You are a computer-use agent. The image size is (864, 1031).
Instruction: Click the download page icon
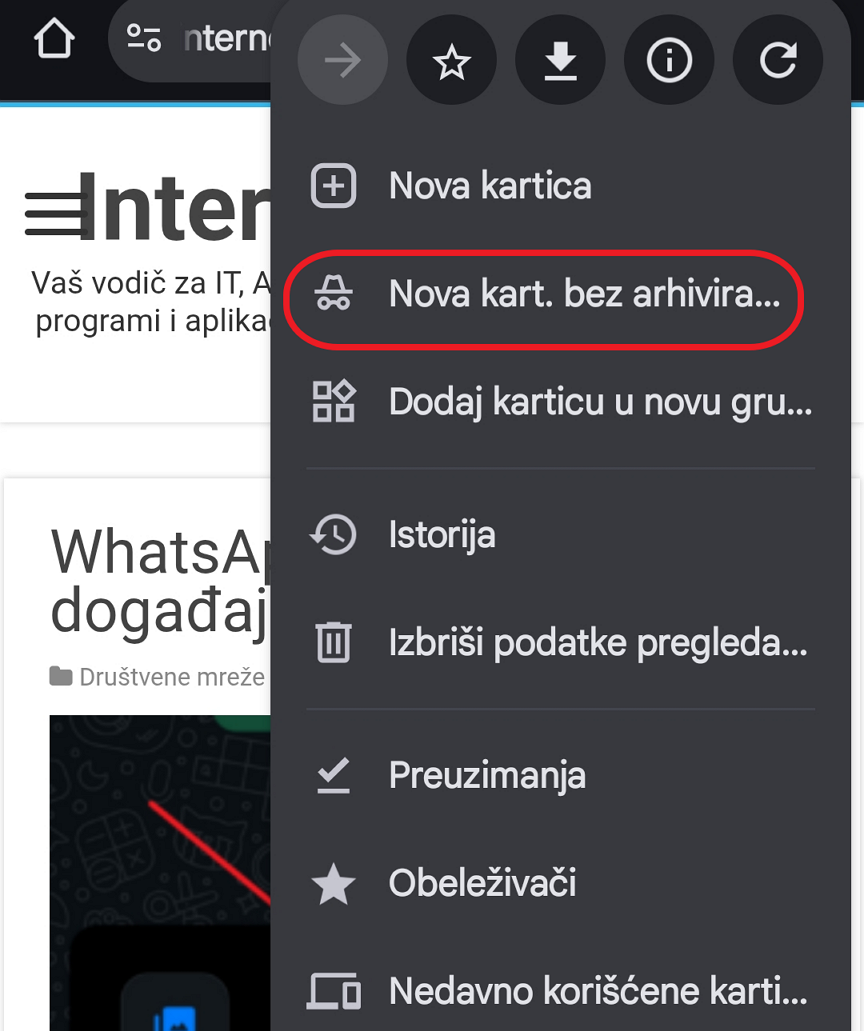(560, 60)
